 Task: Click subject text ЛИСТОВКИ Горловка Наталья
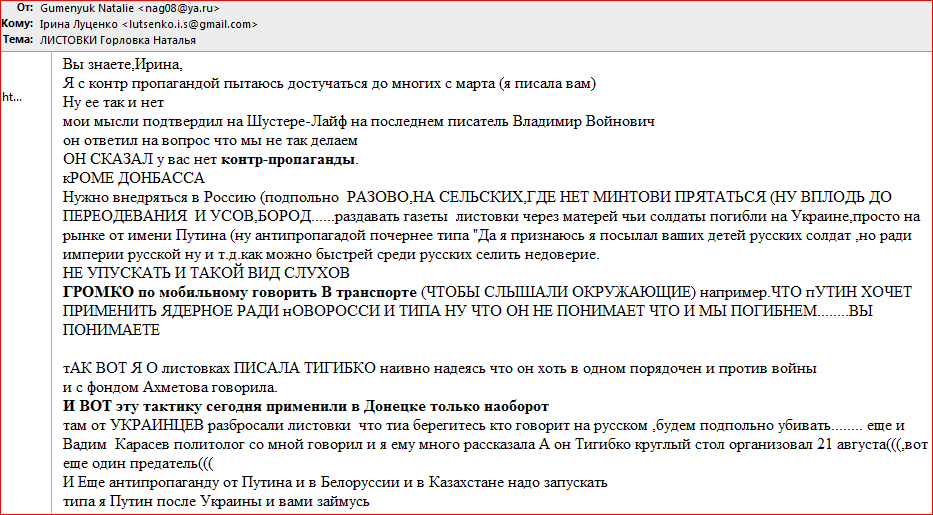117,40
